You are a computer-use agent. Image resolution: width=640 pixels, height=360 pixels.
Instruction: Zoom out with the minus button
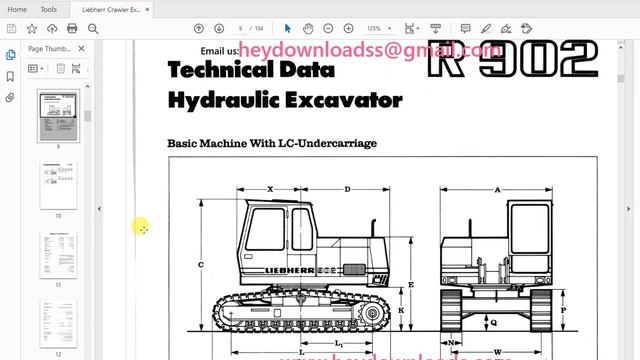(328, 29)
